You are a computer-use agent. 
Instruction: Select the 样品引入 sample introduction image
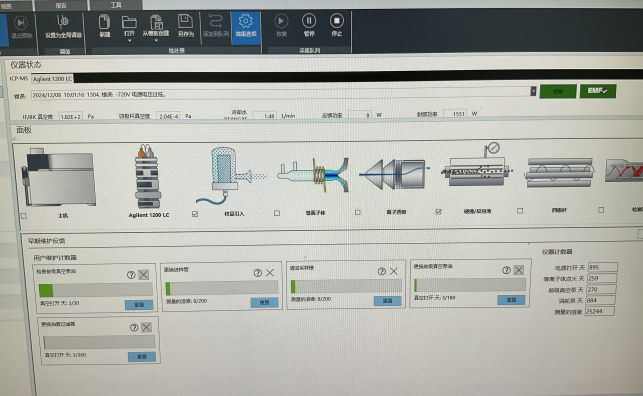pyautogui.click(x=230, y=176)
